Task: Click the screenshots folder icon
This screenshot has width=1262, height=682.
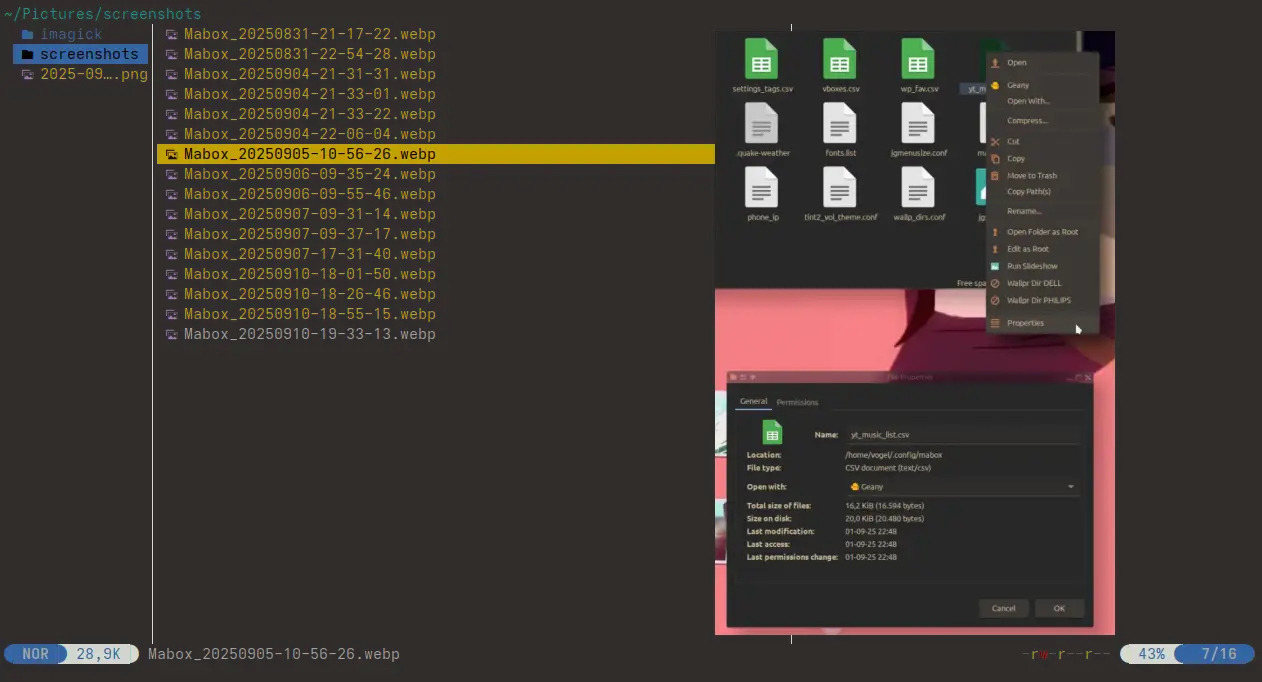Action: (x=27, y=54)
